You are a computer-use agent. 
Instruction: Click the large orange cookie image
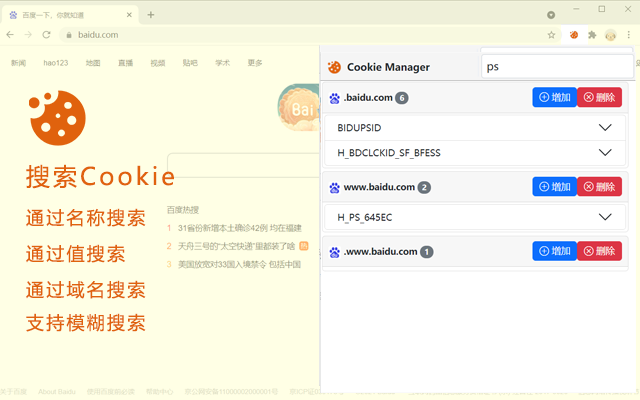pyautogui.click(x=57, y=118)
